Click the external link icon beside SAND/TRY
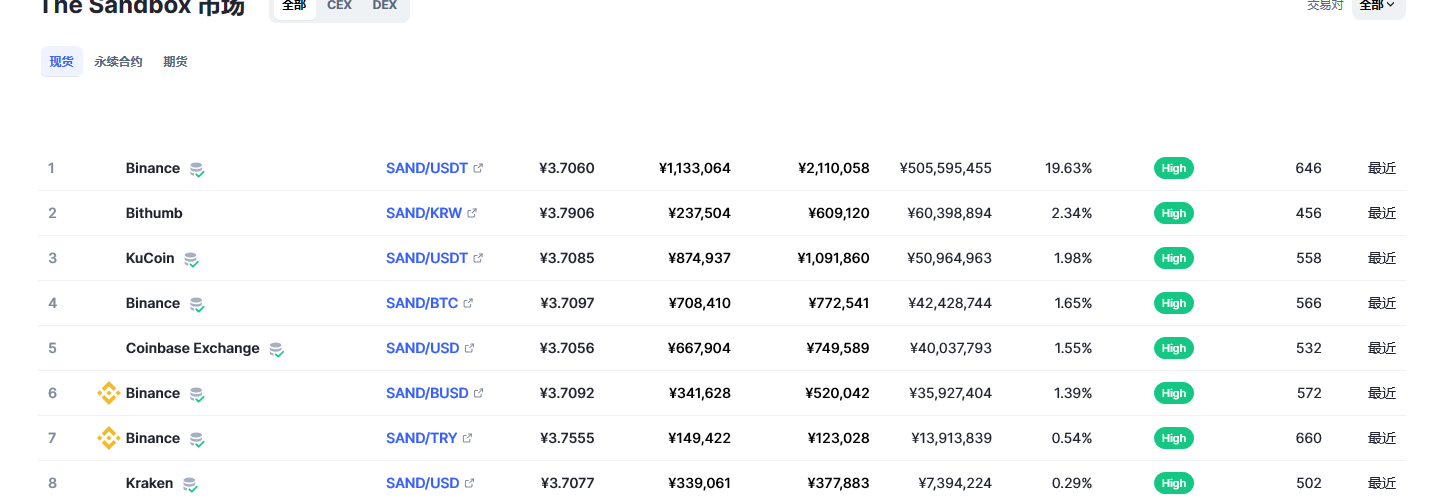This screenshot has height=500, width=1450. (467, 438)
